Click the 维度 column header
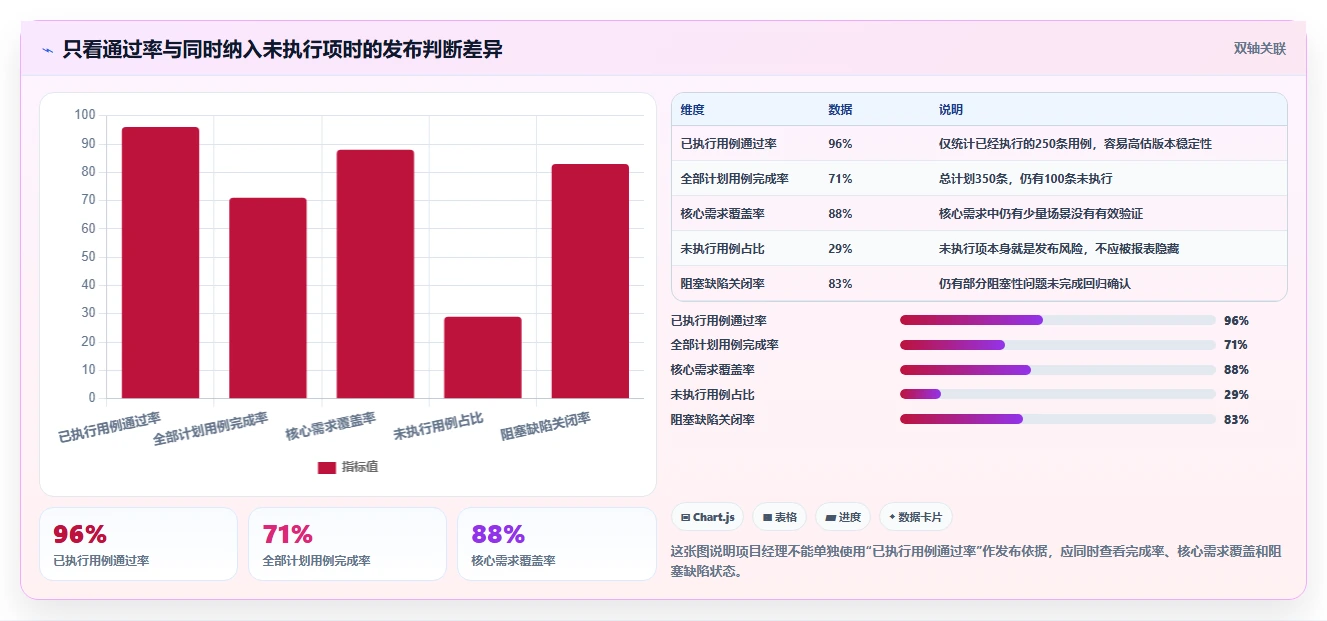 click(692, 110)
